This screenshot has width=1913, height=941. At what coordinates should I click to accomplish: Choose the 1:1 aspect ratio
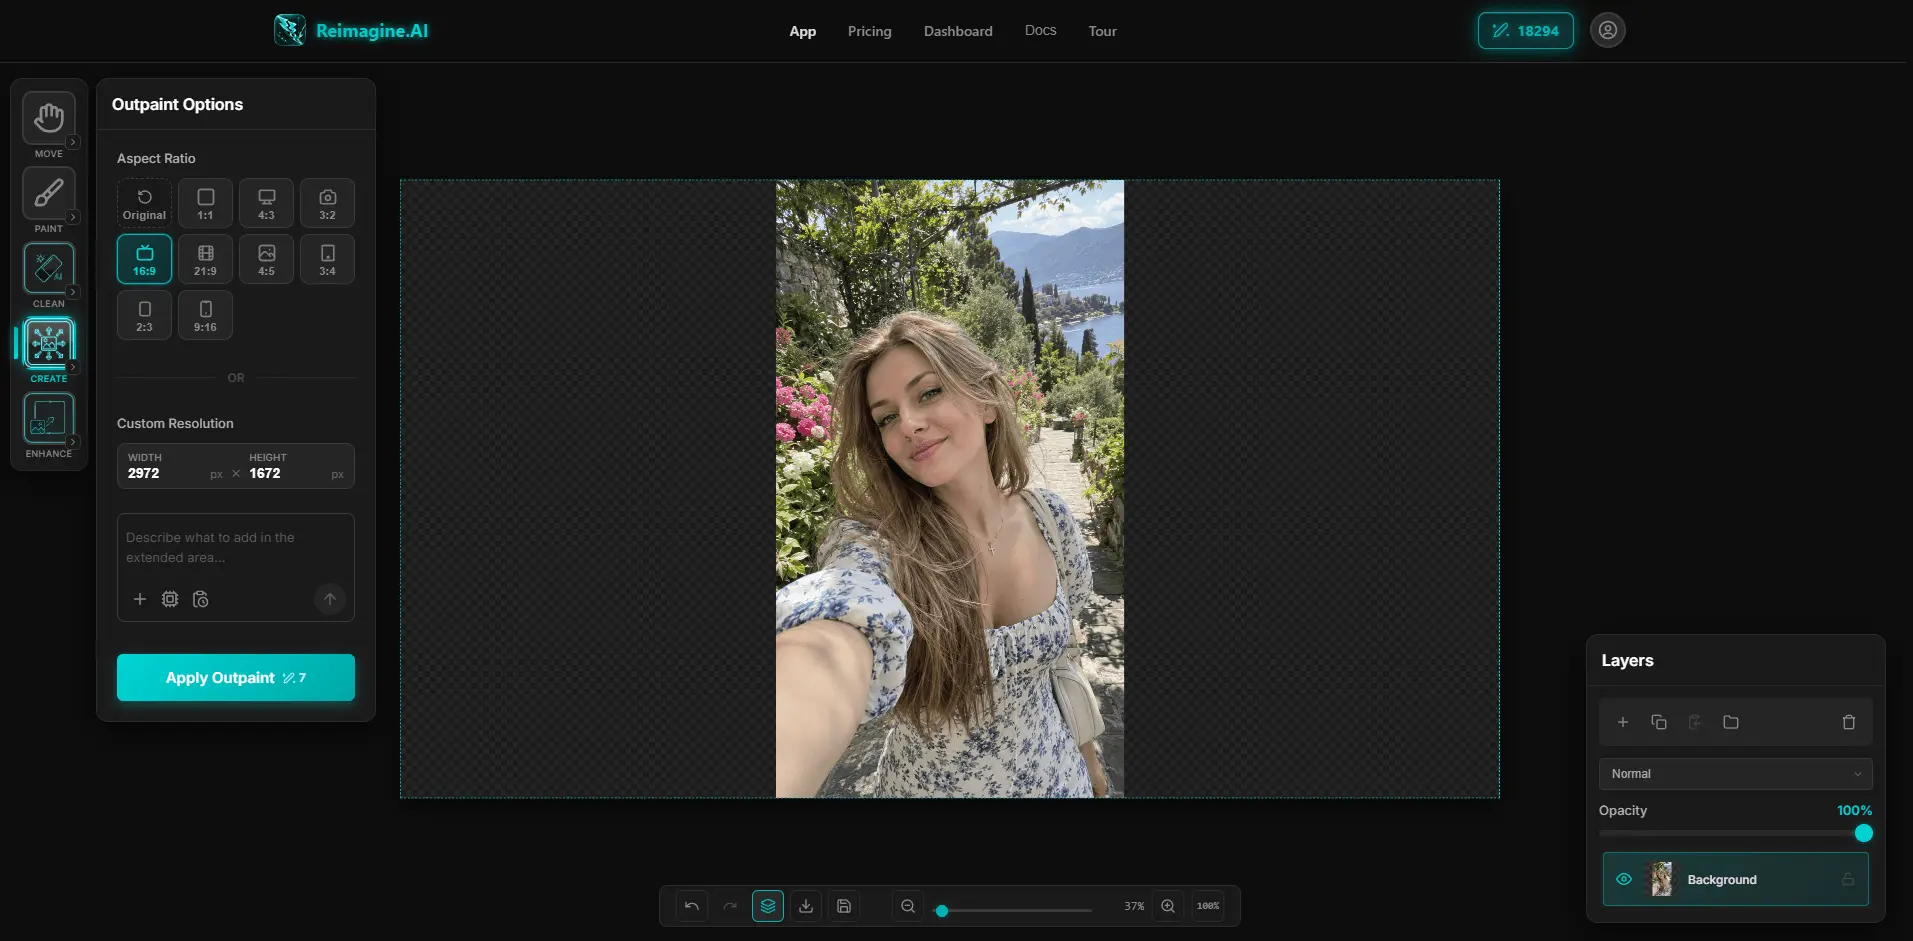pyautogui.click(x=205, y=203)
